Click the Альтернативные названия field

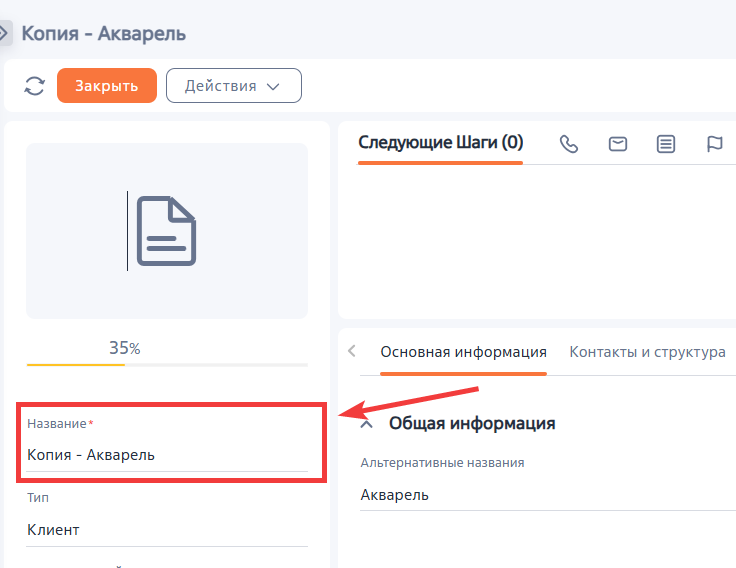coord(548,495)
